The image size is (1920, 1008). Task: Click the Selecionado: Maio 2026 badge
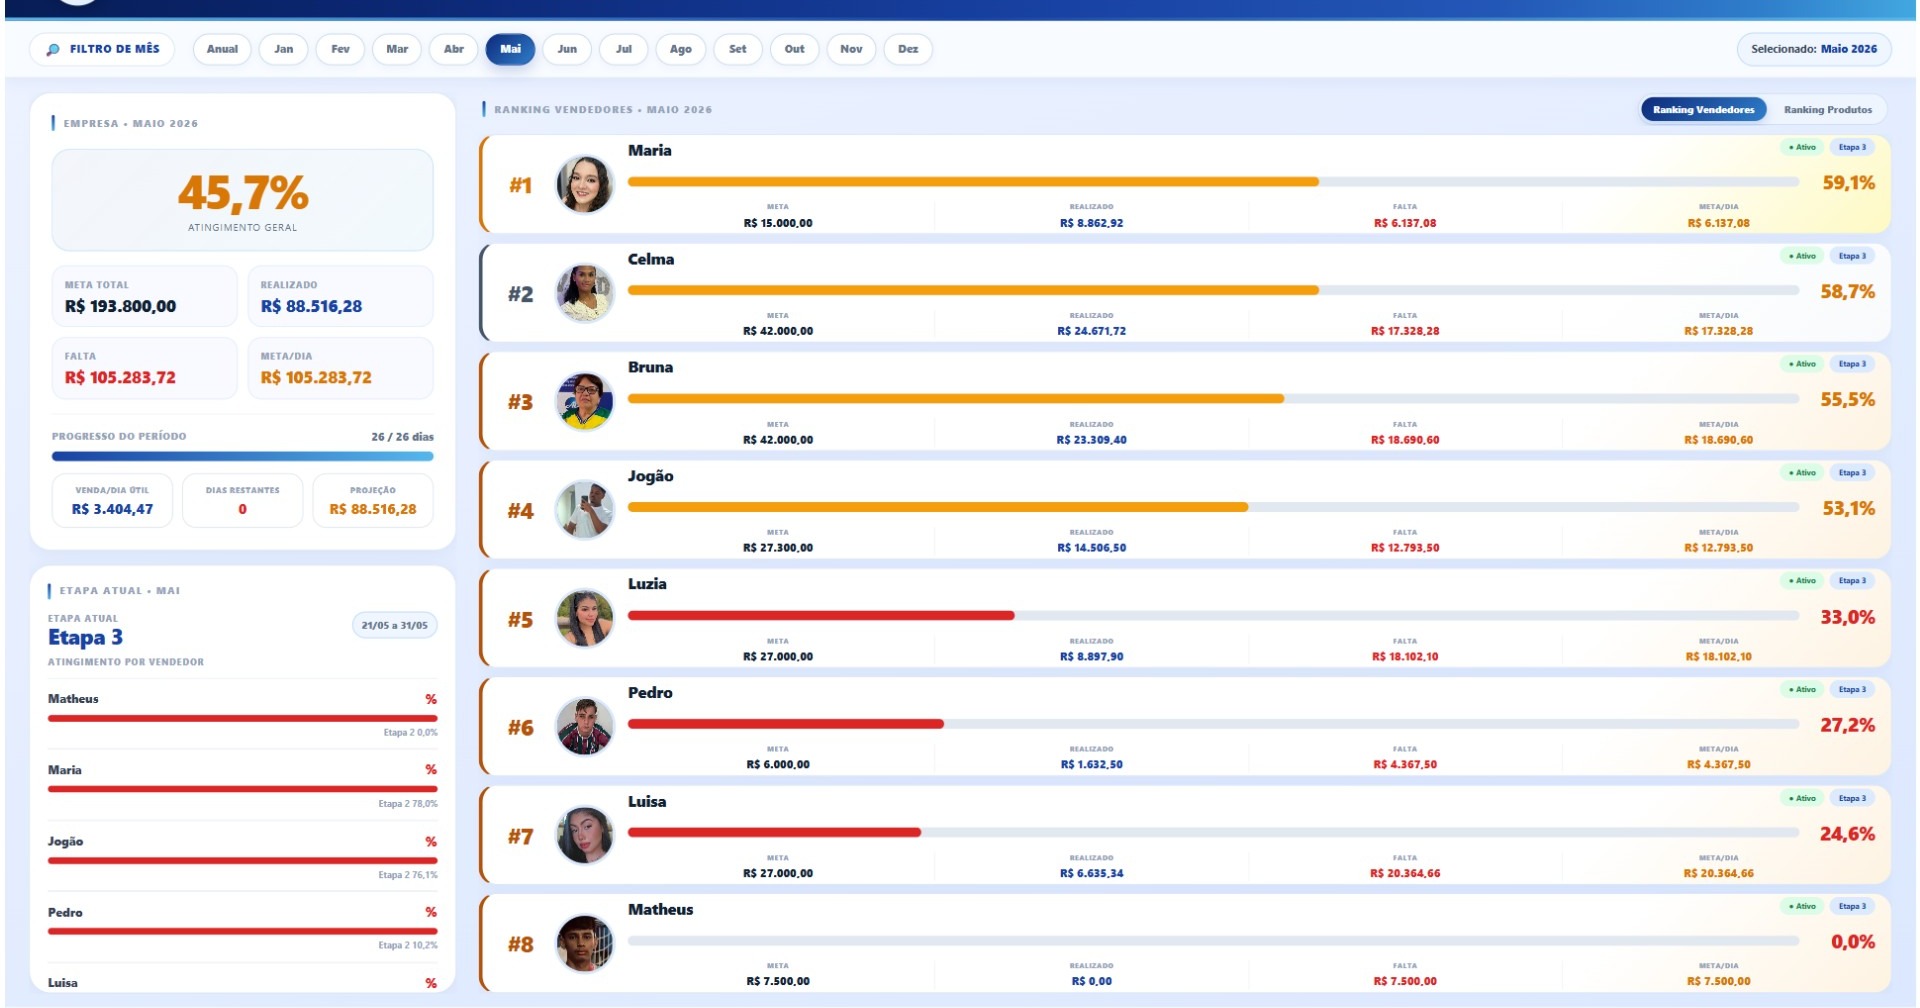[x=1814, y=49]
